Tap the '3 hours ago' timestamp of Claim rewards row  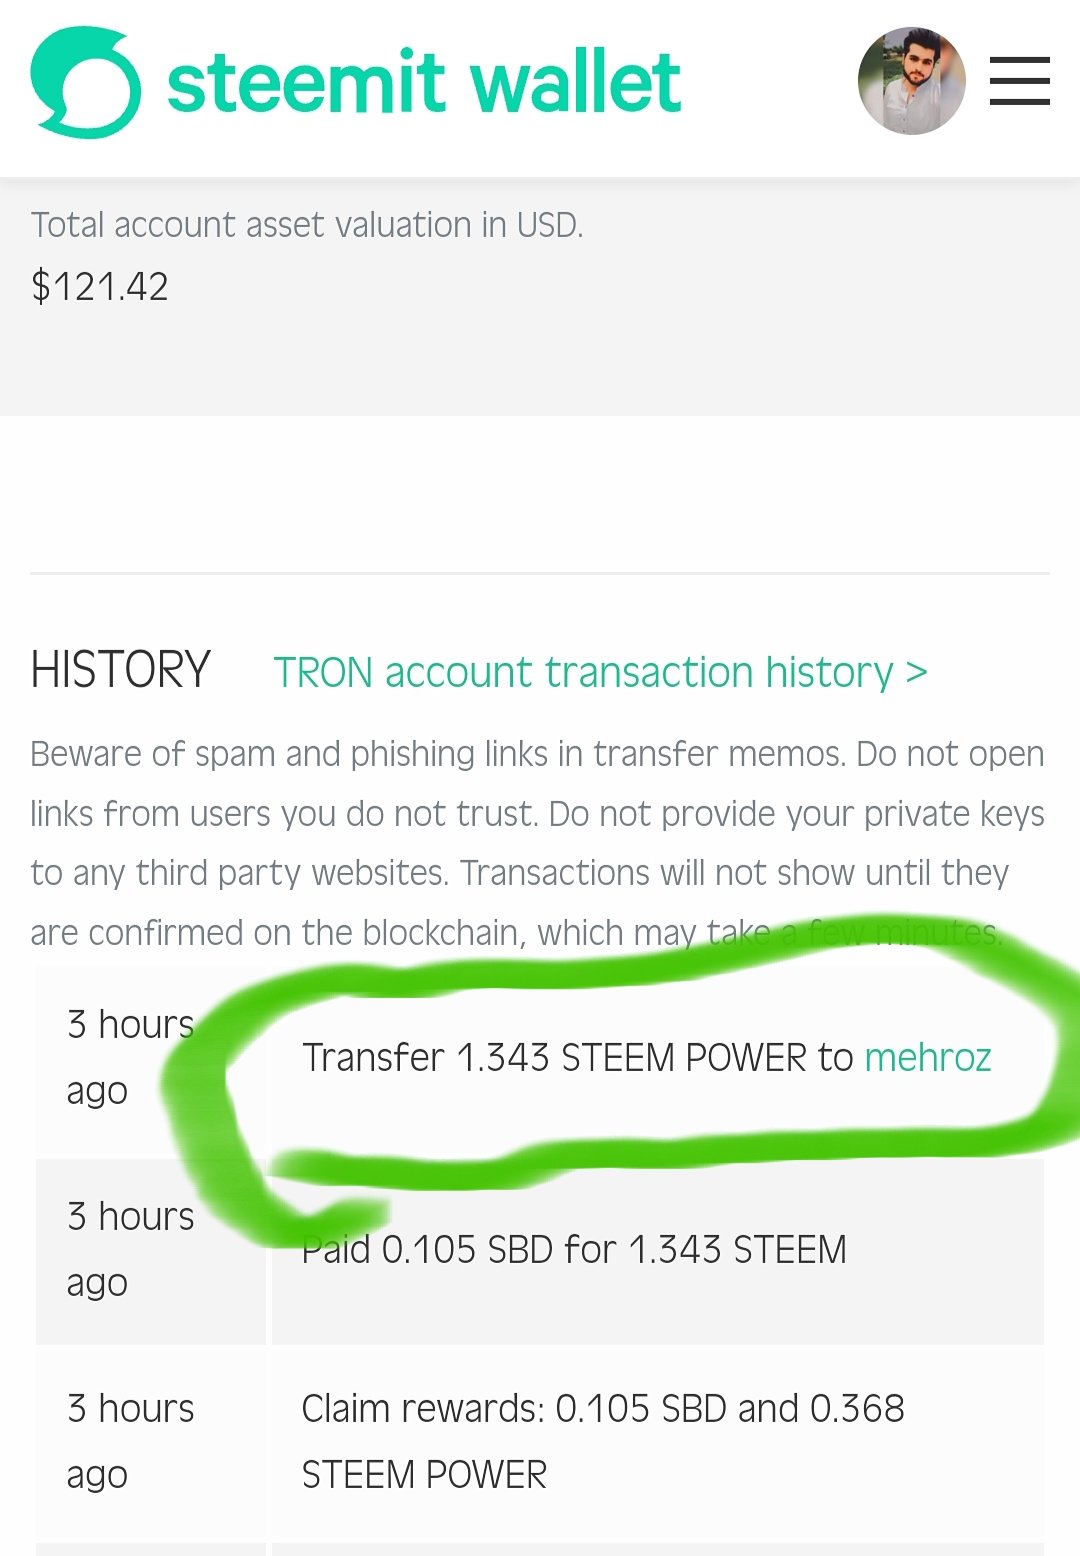click(x=130, y=1441)
